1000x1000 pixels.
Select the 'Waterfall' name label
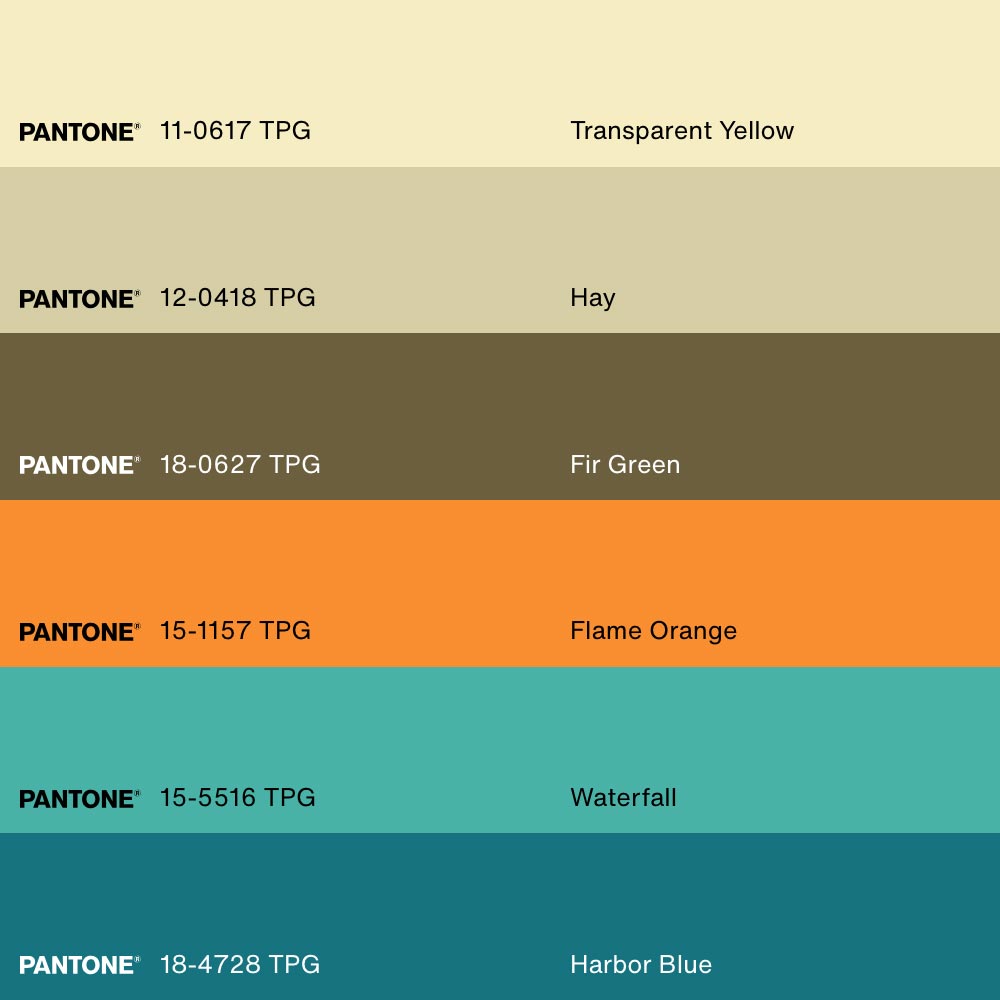tap(623, 798)
